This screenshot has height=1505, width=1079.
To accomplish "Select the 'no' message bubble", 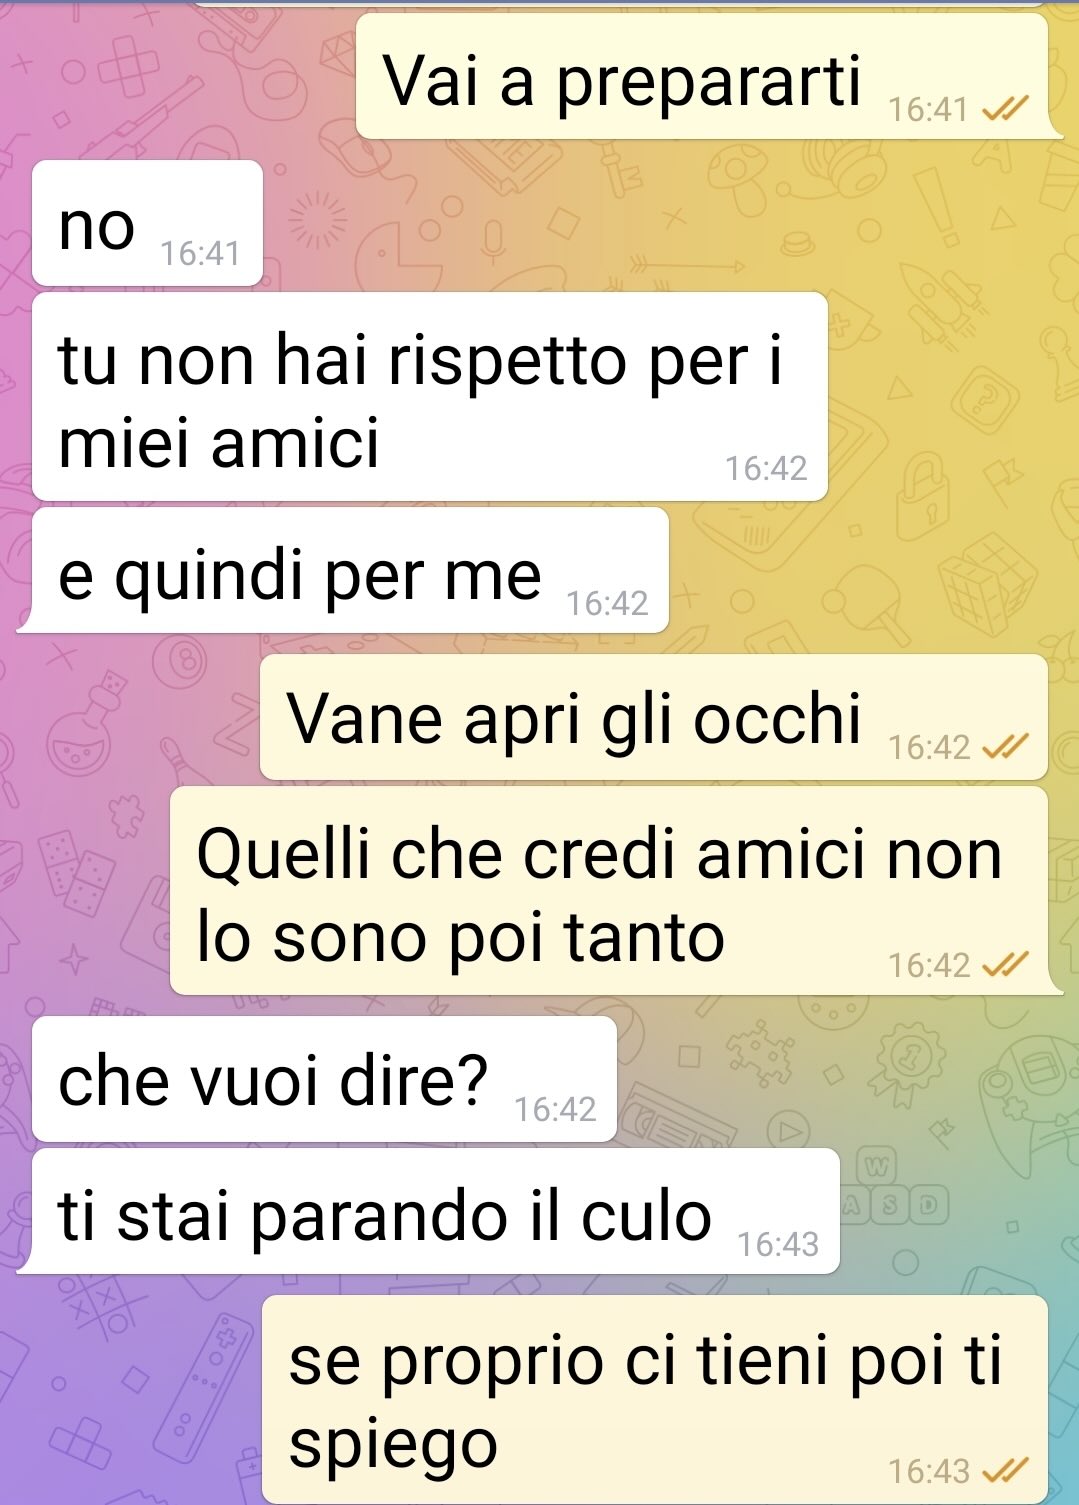I will (147, 223).
